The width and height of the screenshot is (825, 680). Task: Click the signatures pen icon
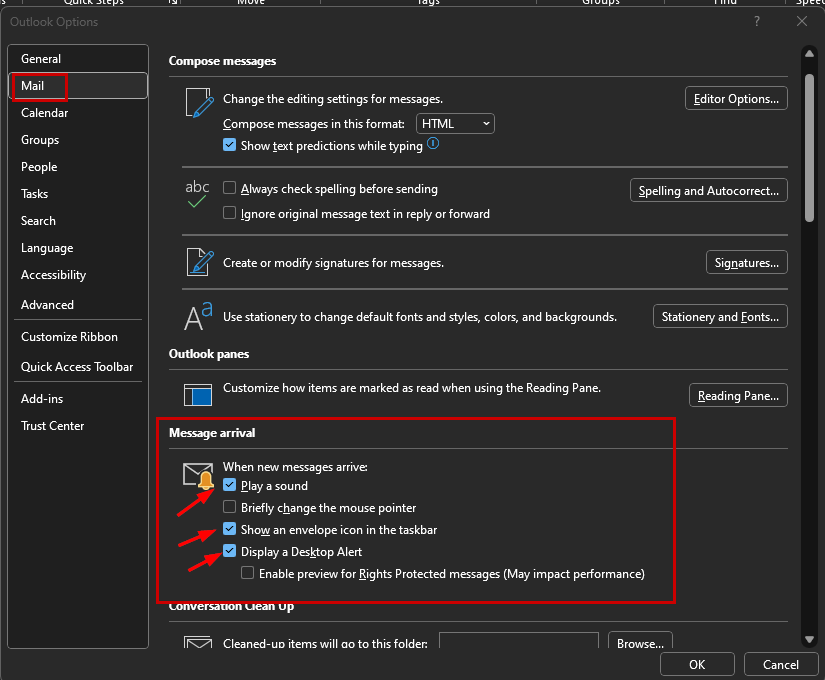point(197,261)
